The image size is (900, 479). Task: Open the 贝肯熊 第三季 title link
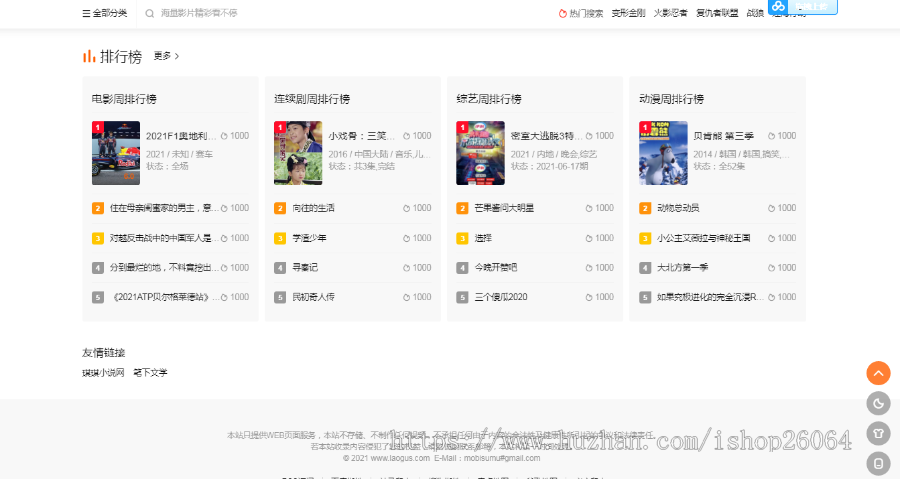tap(723, 136)
